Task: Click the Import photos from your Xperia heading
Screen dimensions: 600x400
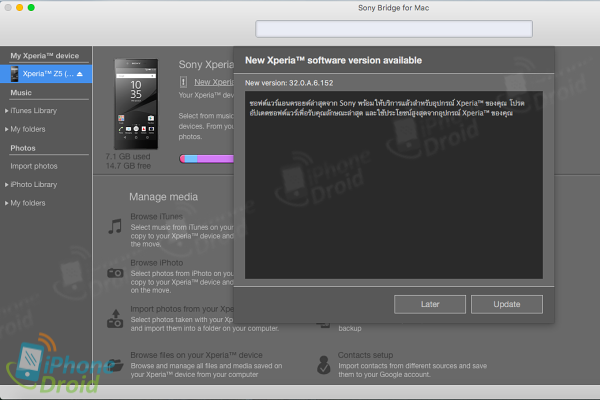Action: [x=182, y=309]
